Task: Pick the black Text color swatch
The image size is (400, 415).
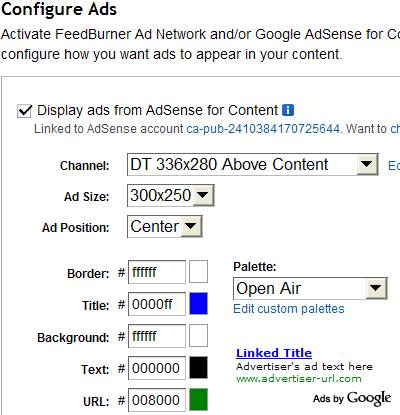Action: point(198,368)
